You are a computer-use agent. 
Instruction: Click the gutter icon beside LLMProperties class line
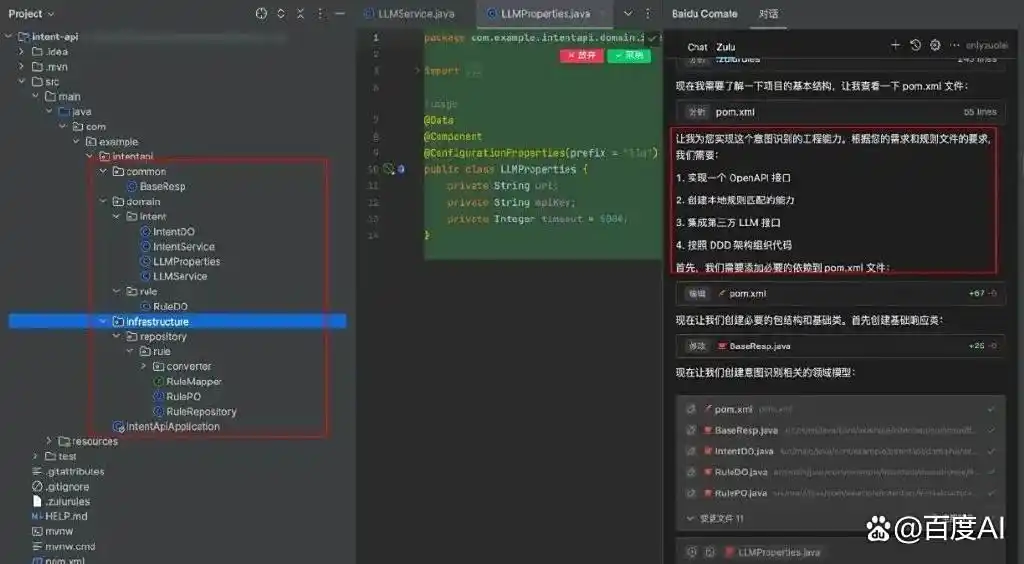(x=389, y=169)
